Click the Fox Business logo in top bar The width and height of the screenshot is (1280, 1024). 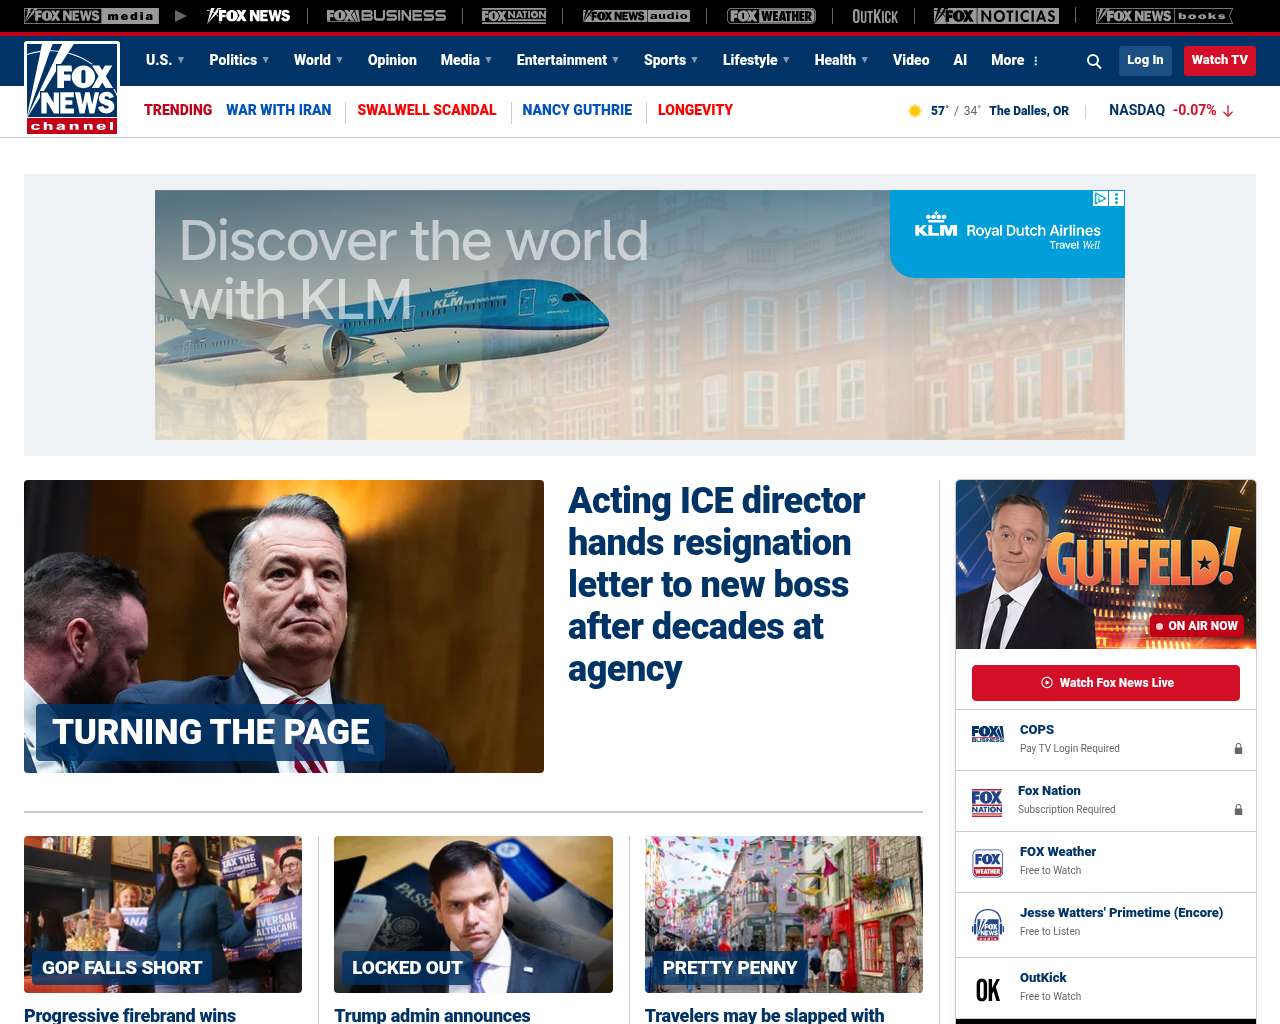pyautogui.click(x=386, y=16)
